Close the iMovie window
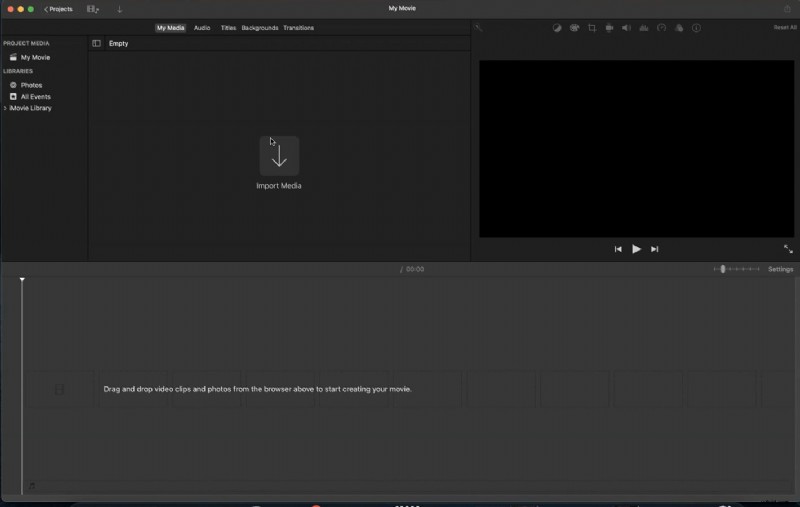800x507 pixels. click(x=10, y=9)
